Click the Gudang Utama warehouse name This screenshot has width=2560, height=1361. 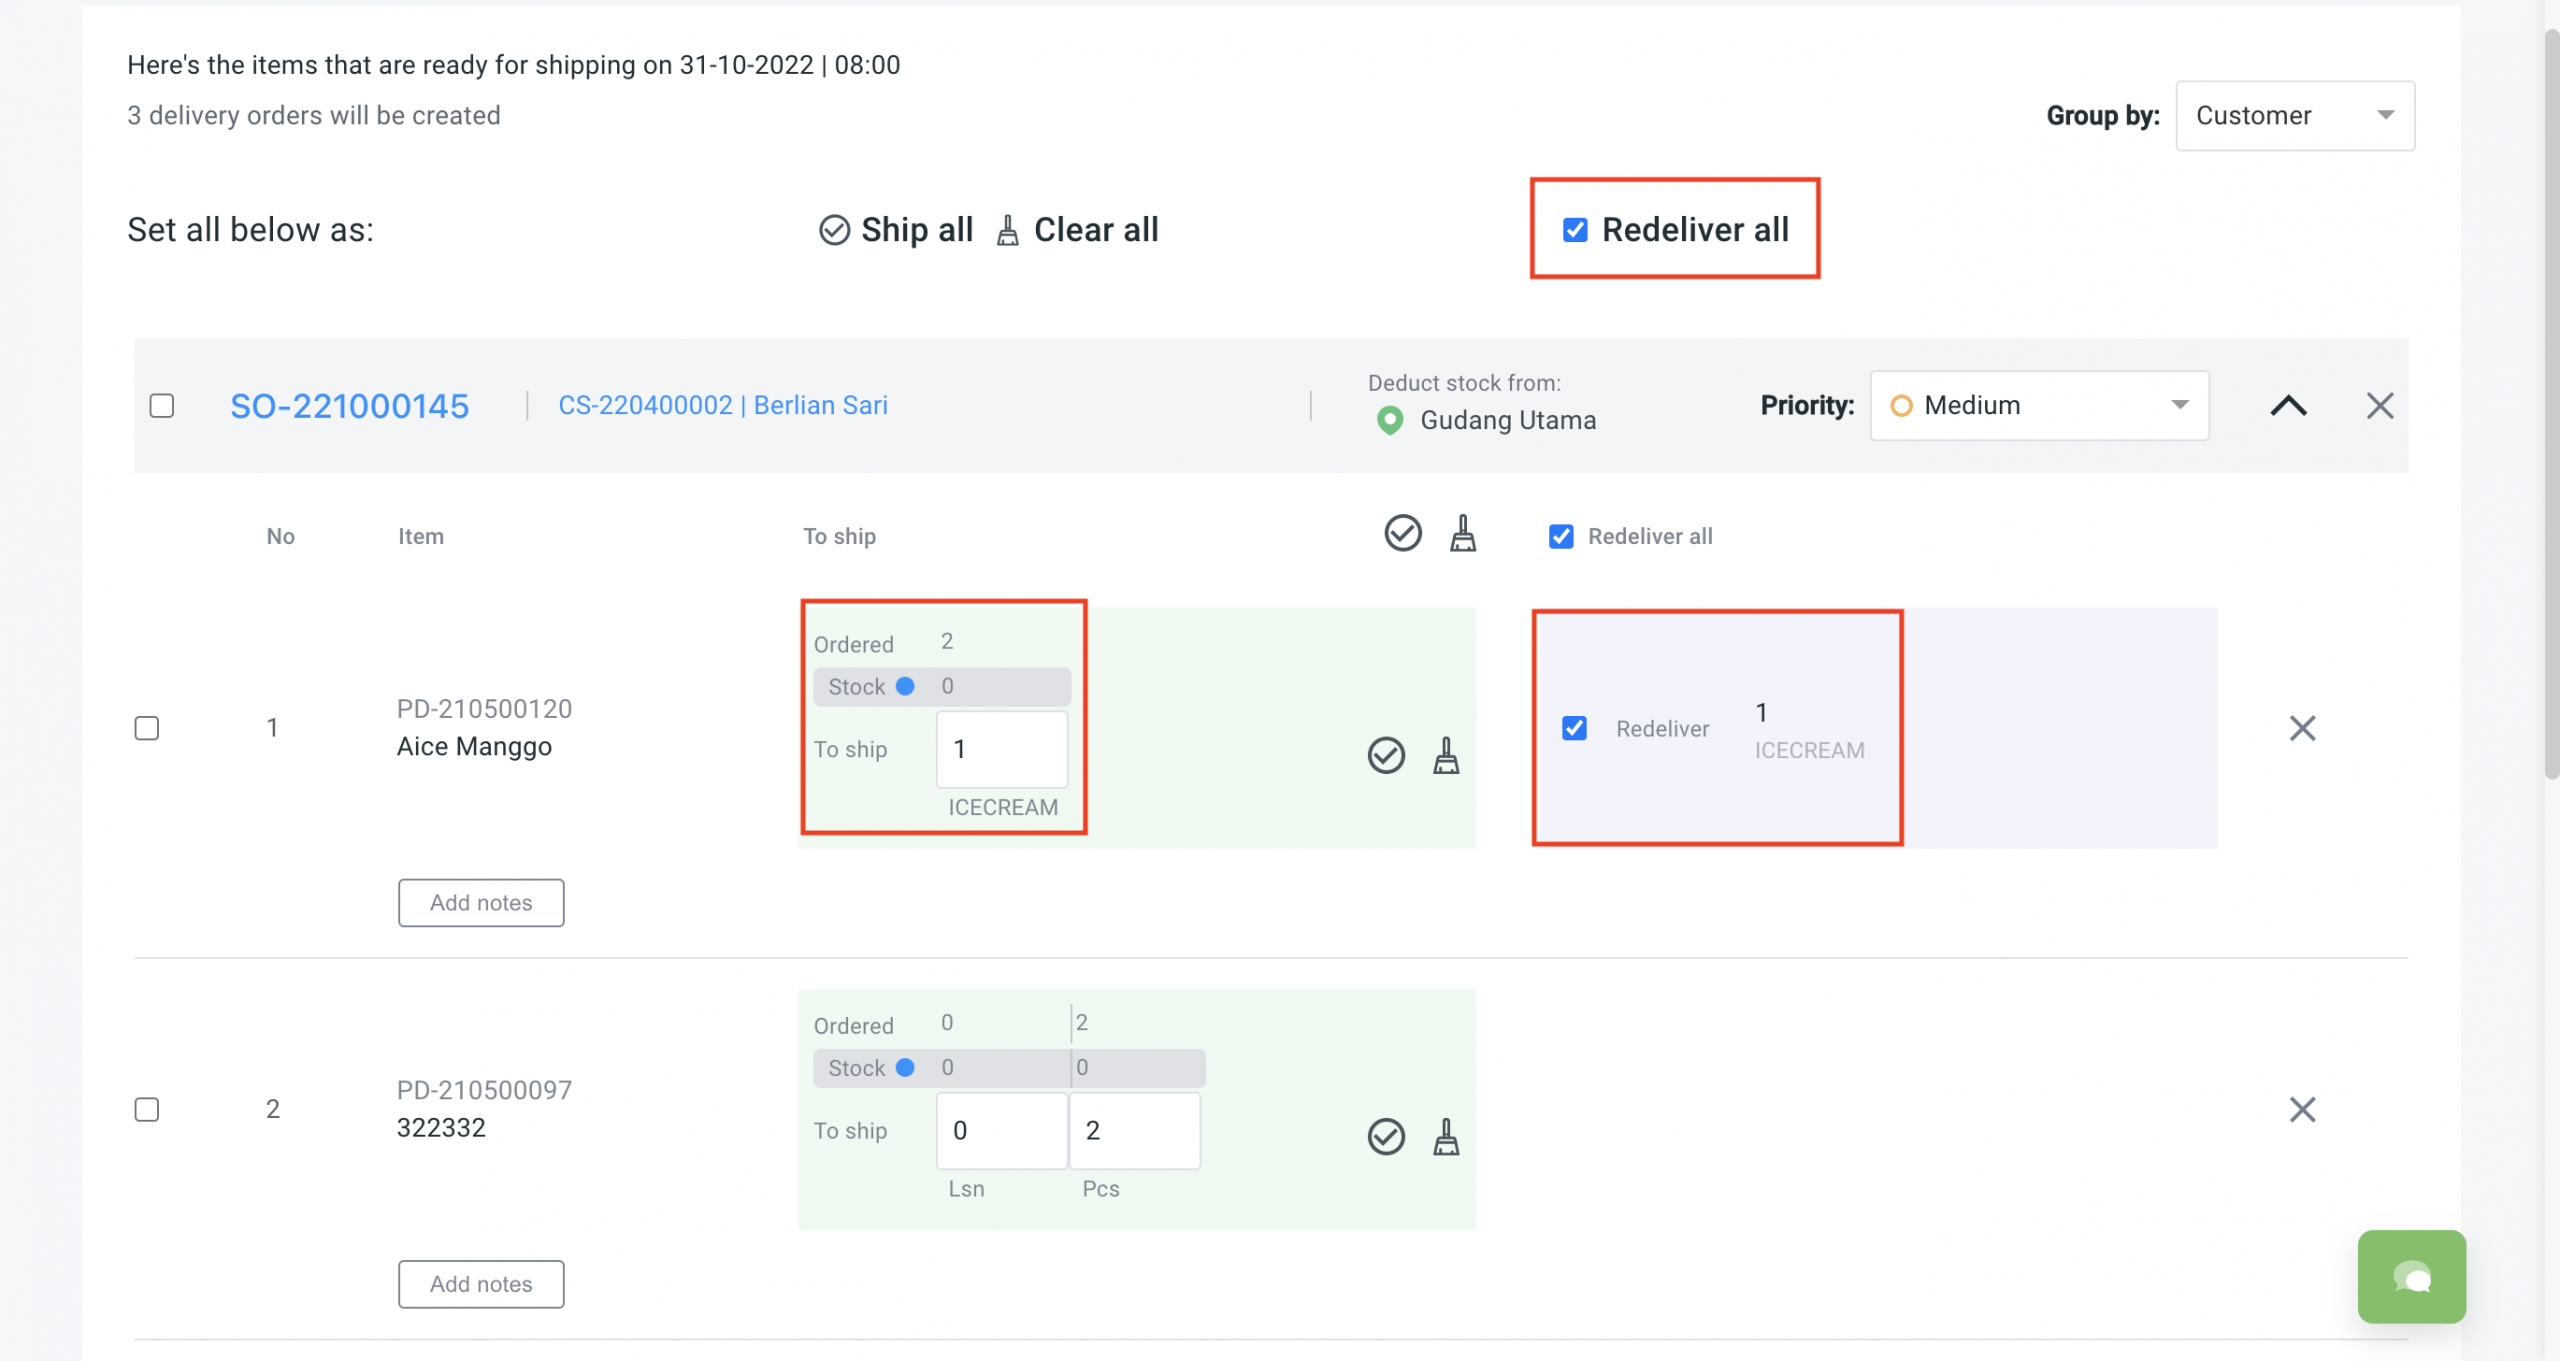(x=1508, y=420)
